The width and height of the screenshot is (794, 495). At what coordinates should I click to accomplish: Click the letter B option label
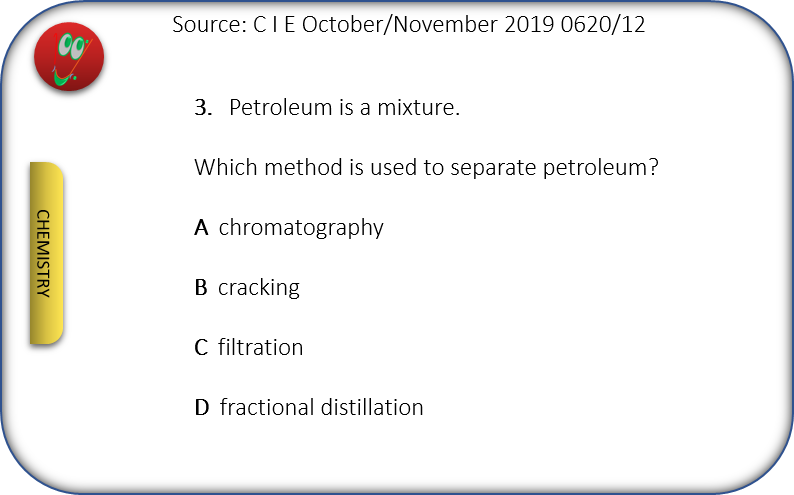pos(201,287)
